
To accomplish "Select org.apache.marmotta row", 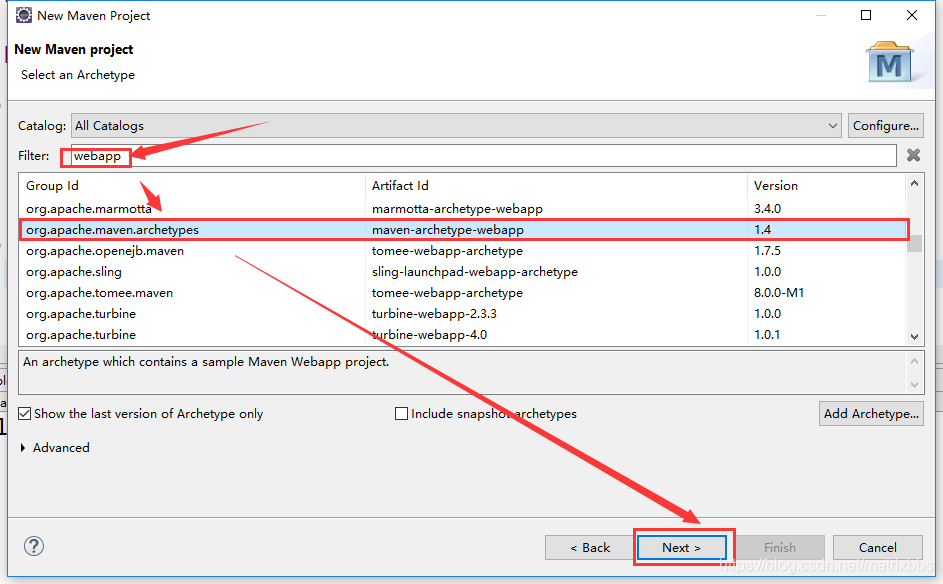I will point(463,209).
